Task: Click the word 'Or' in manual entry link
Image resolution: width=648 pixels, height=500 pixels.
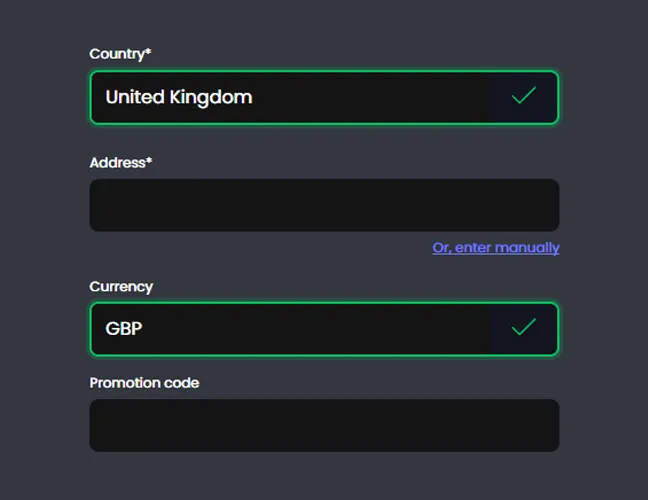Action: [441, 247]
